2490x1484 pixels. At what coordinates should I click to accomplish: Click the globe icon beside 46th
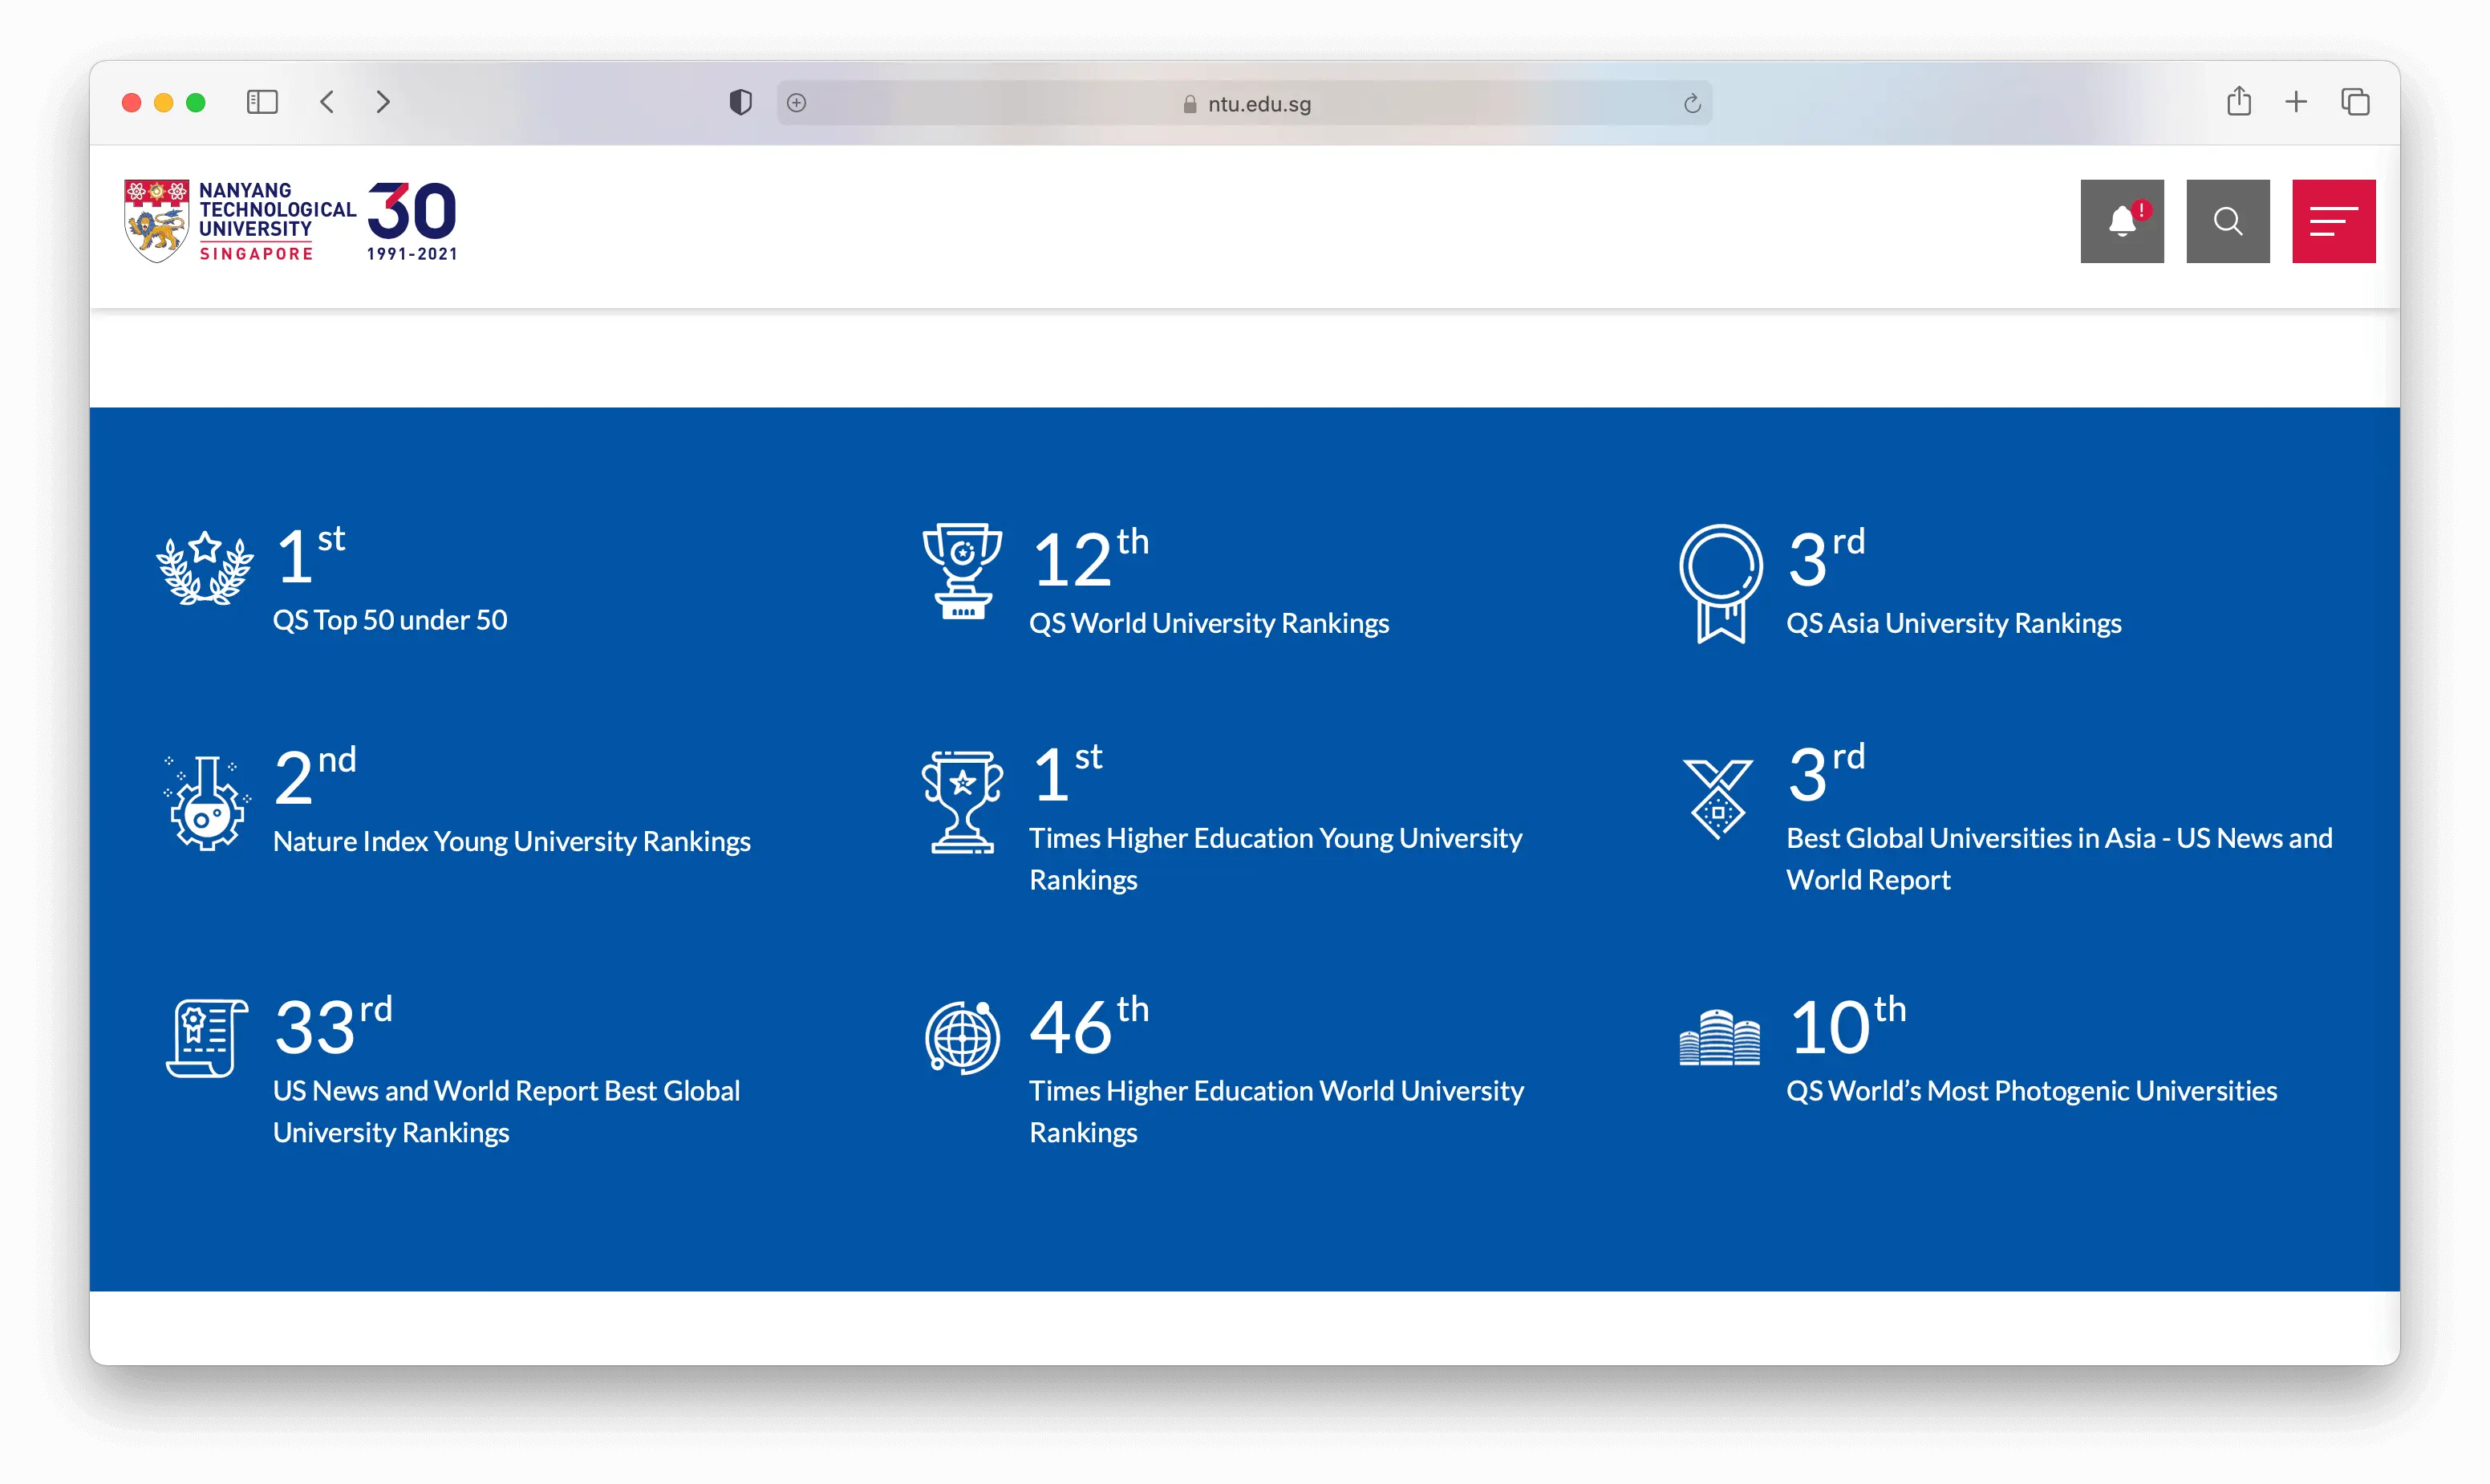coord(962,1038)
